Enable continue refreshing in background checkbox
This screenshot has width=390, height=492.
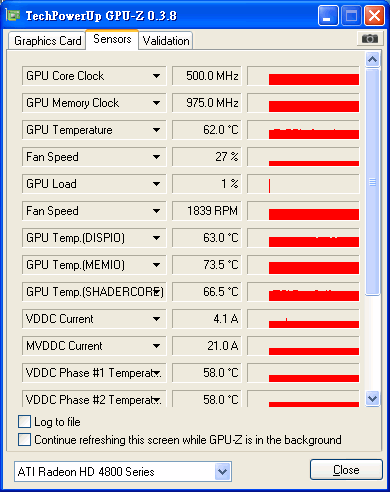pyautogui.click(x=25, y=440)
